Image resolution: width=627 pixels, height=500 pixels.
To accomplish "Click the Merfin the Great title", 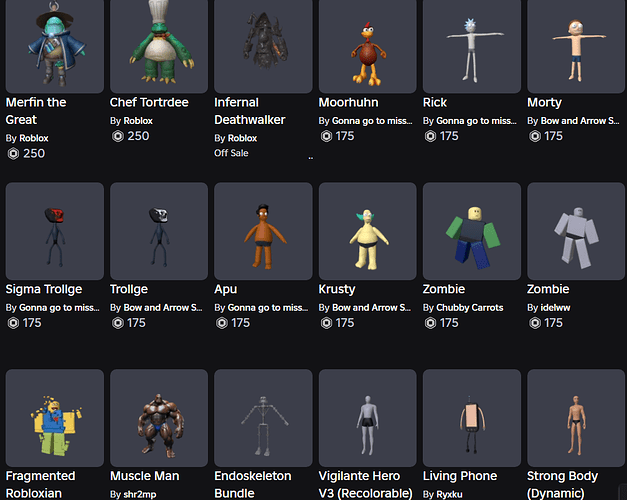I will [x=36, y=111].
